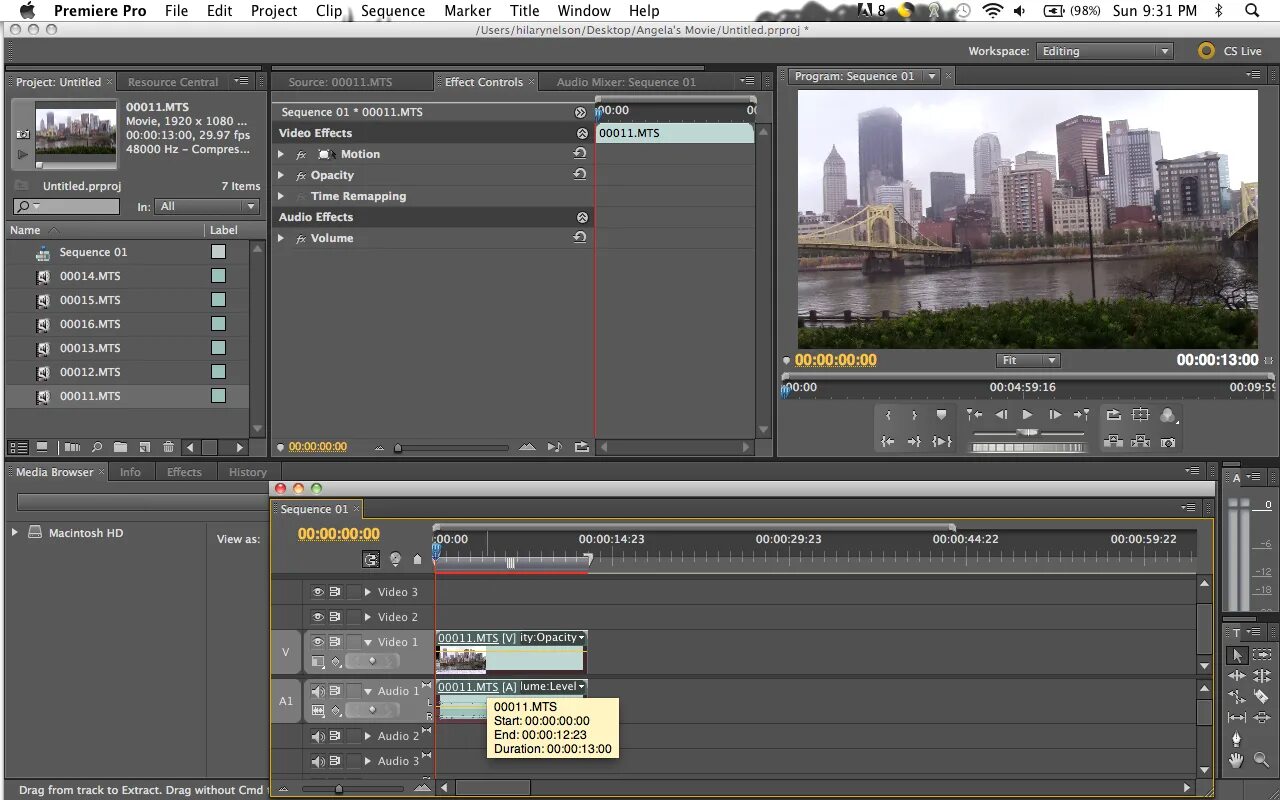Viewport: 1280px width, 800px height.
Task: Toggle Sync Lock for Video 3 track
Action: click(x=336, y=592)
